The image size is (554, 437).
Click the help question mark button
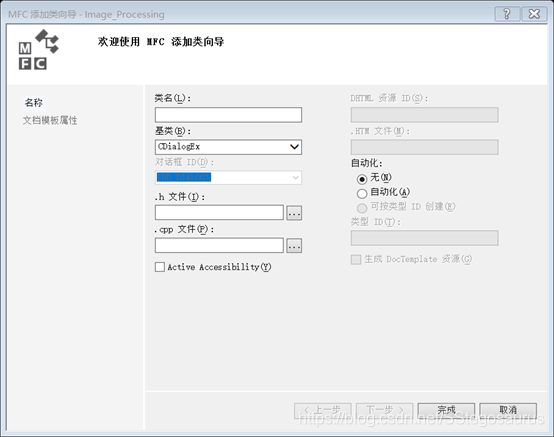[x=507, y=14]
